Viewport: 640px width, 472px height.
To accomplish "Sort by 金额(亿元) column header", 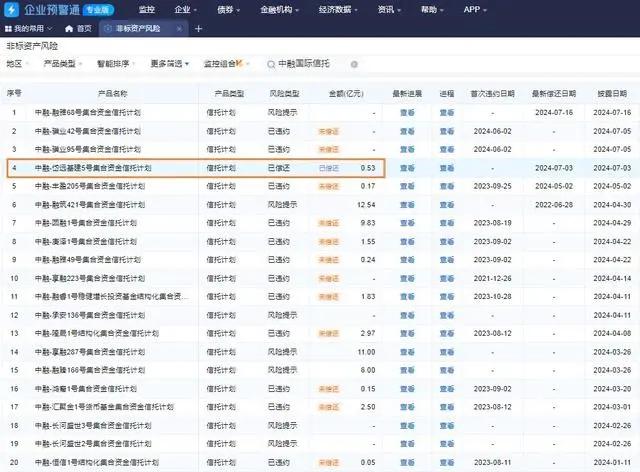I will tap(346, 94).
